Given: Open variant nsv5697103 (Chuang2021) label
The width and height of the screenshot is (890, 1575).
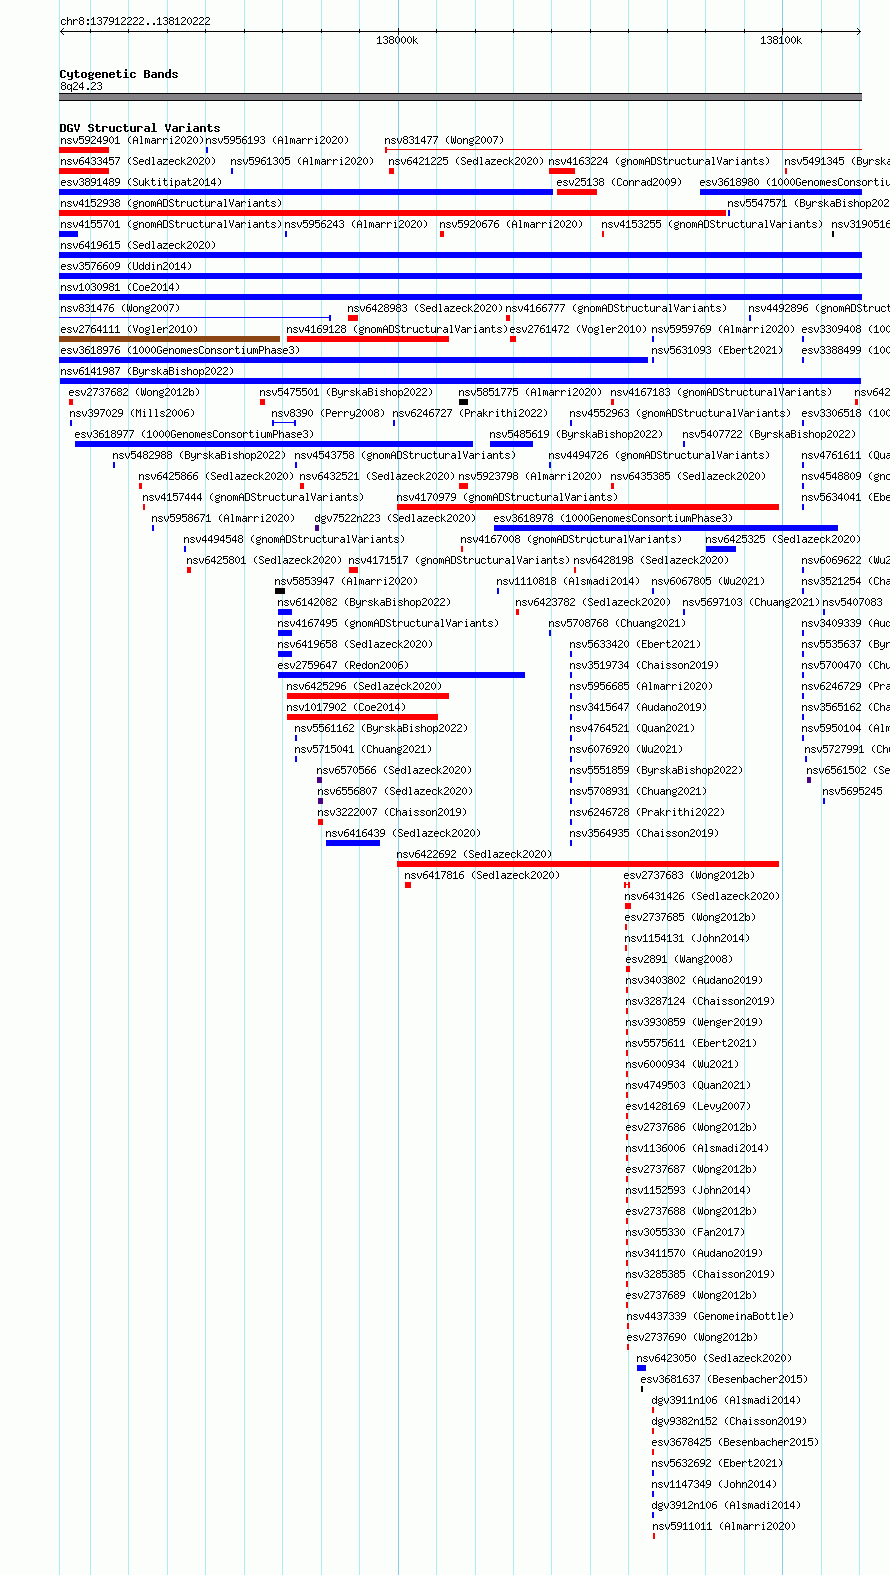Looking at the screenshot, I should tap(751, 602).
